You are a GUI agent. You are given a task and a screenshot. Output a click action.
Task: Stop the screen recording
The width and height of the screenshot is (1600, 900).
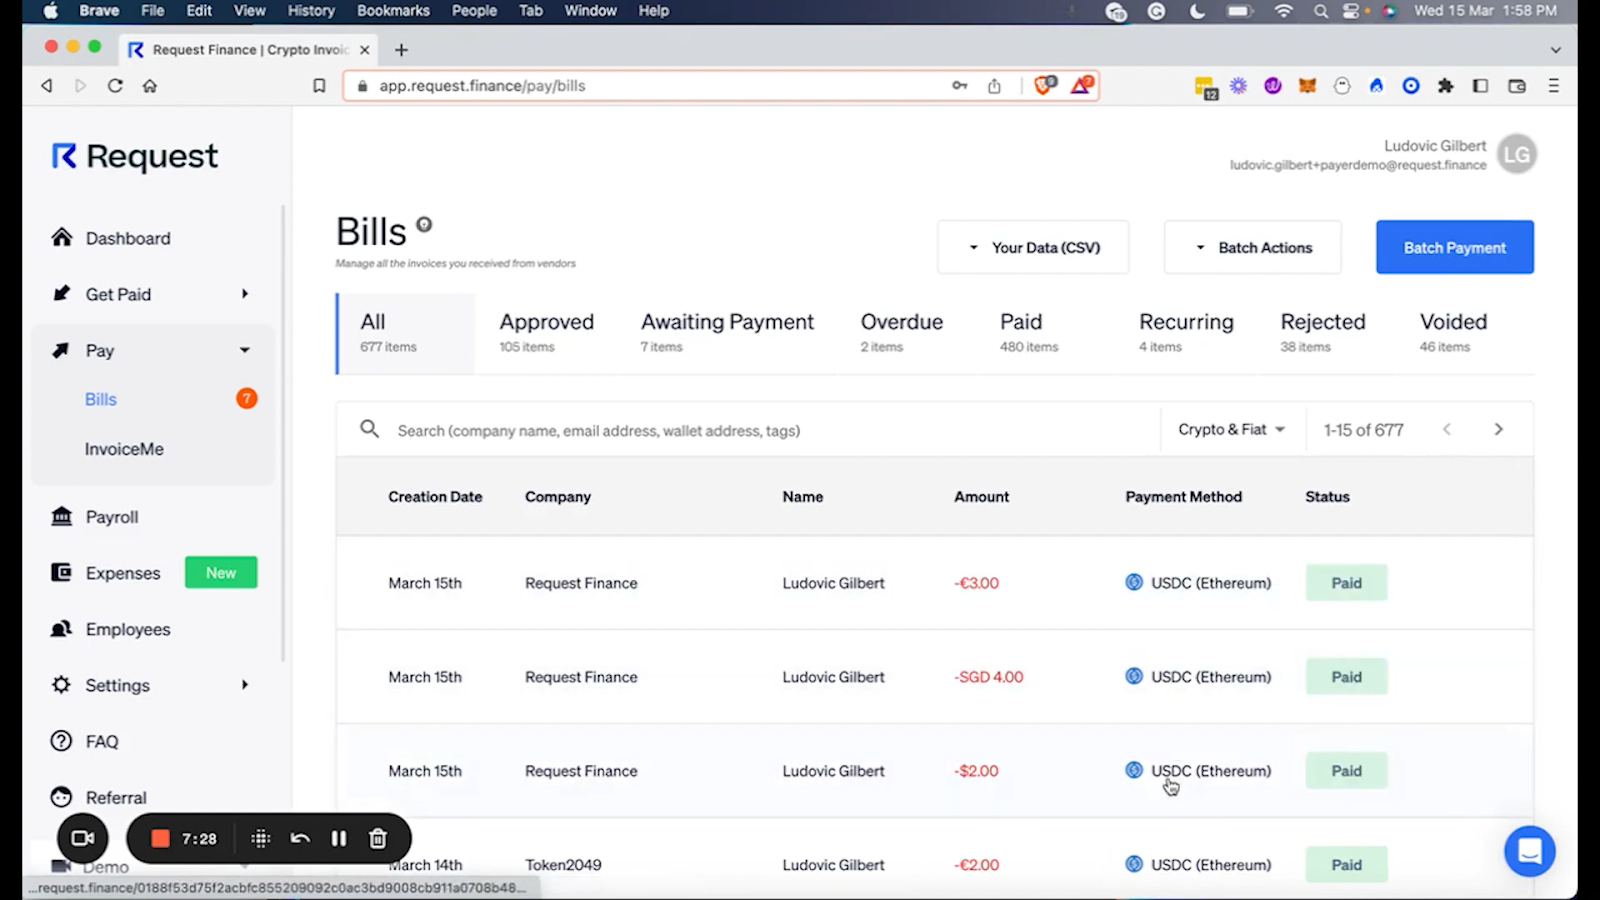pos(160,838)
